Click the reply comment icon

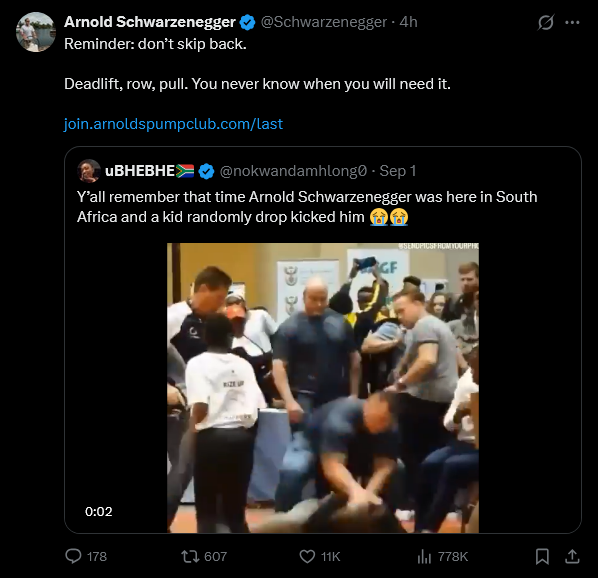pyautogui.click(x=73, y=556)
